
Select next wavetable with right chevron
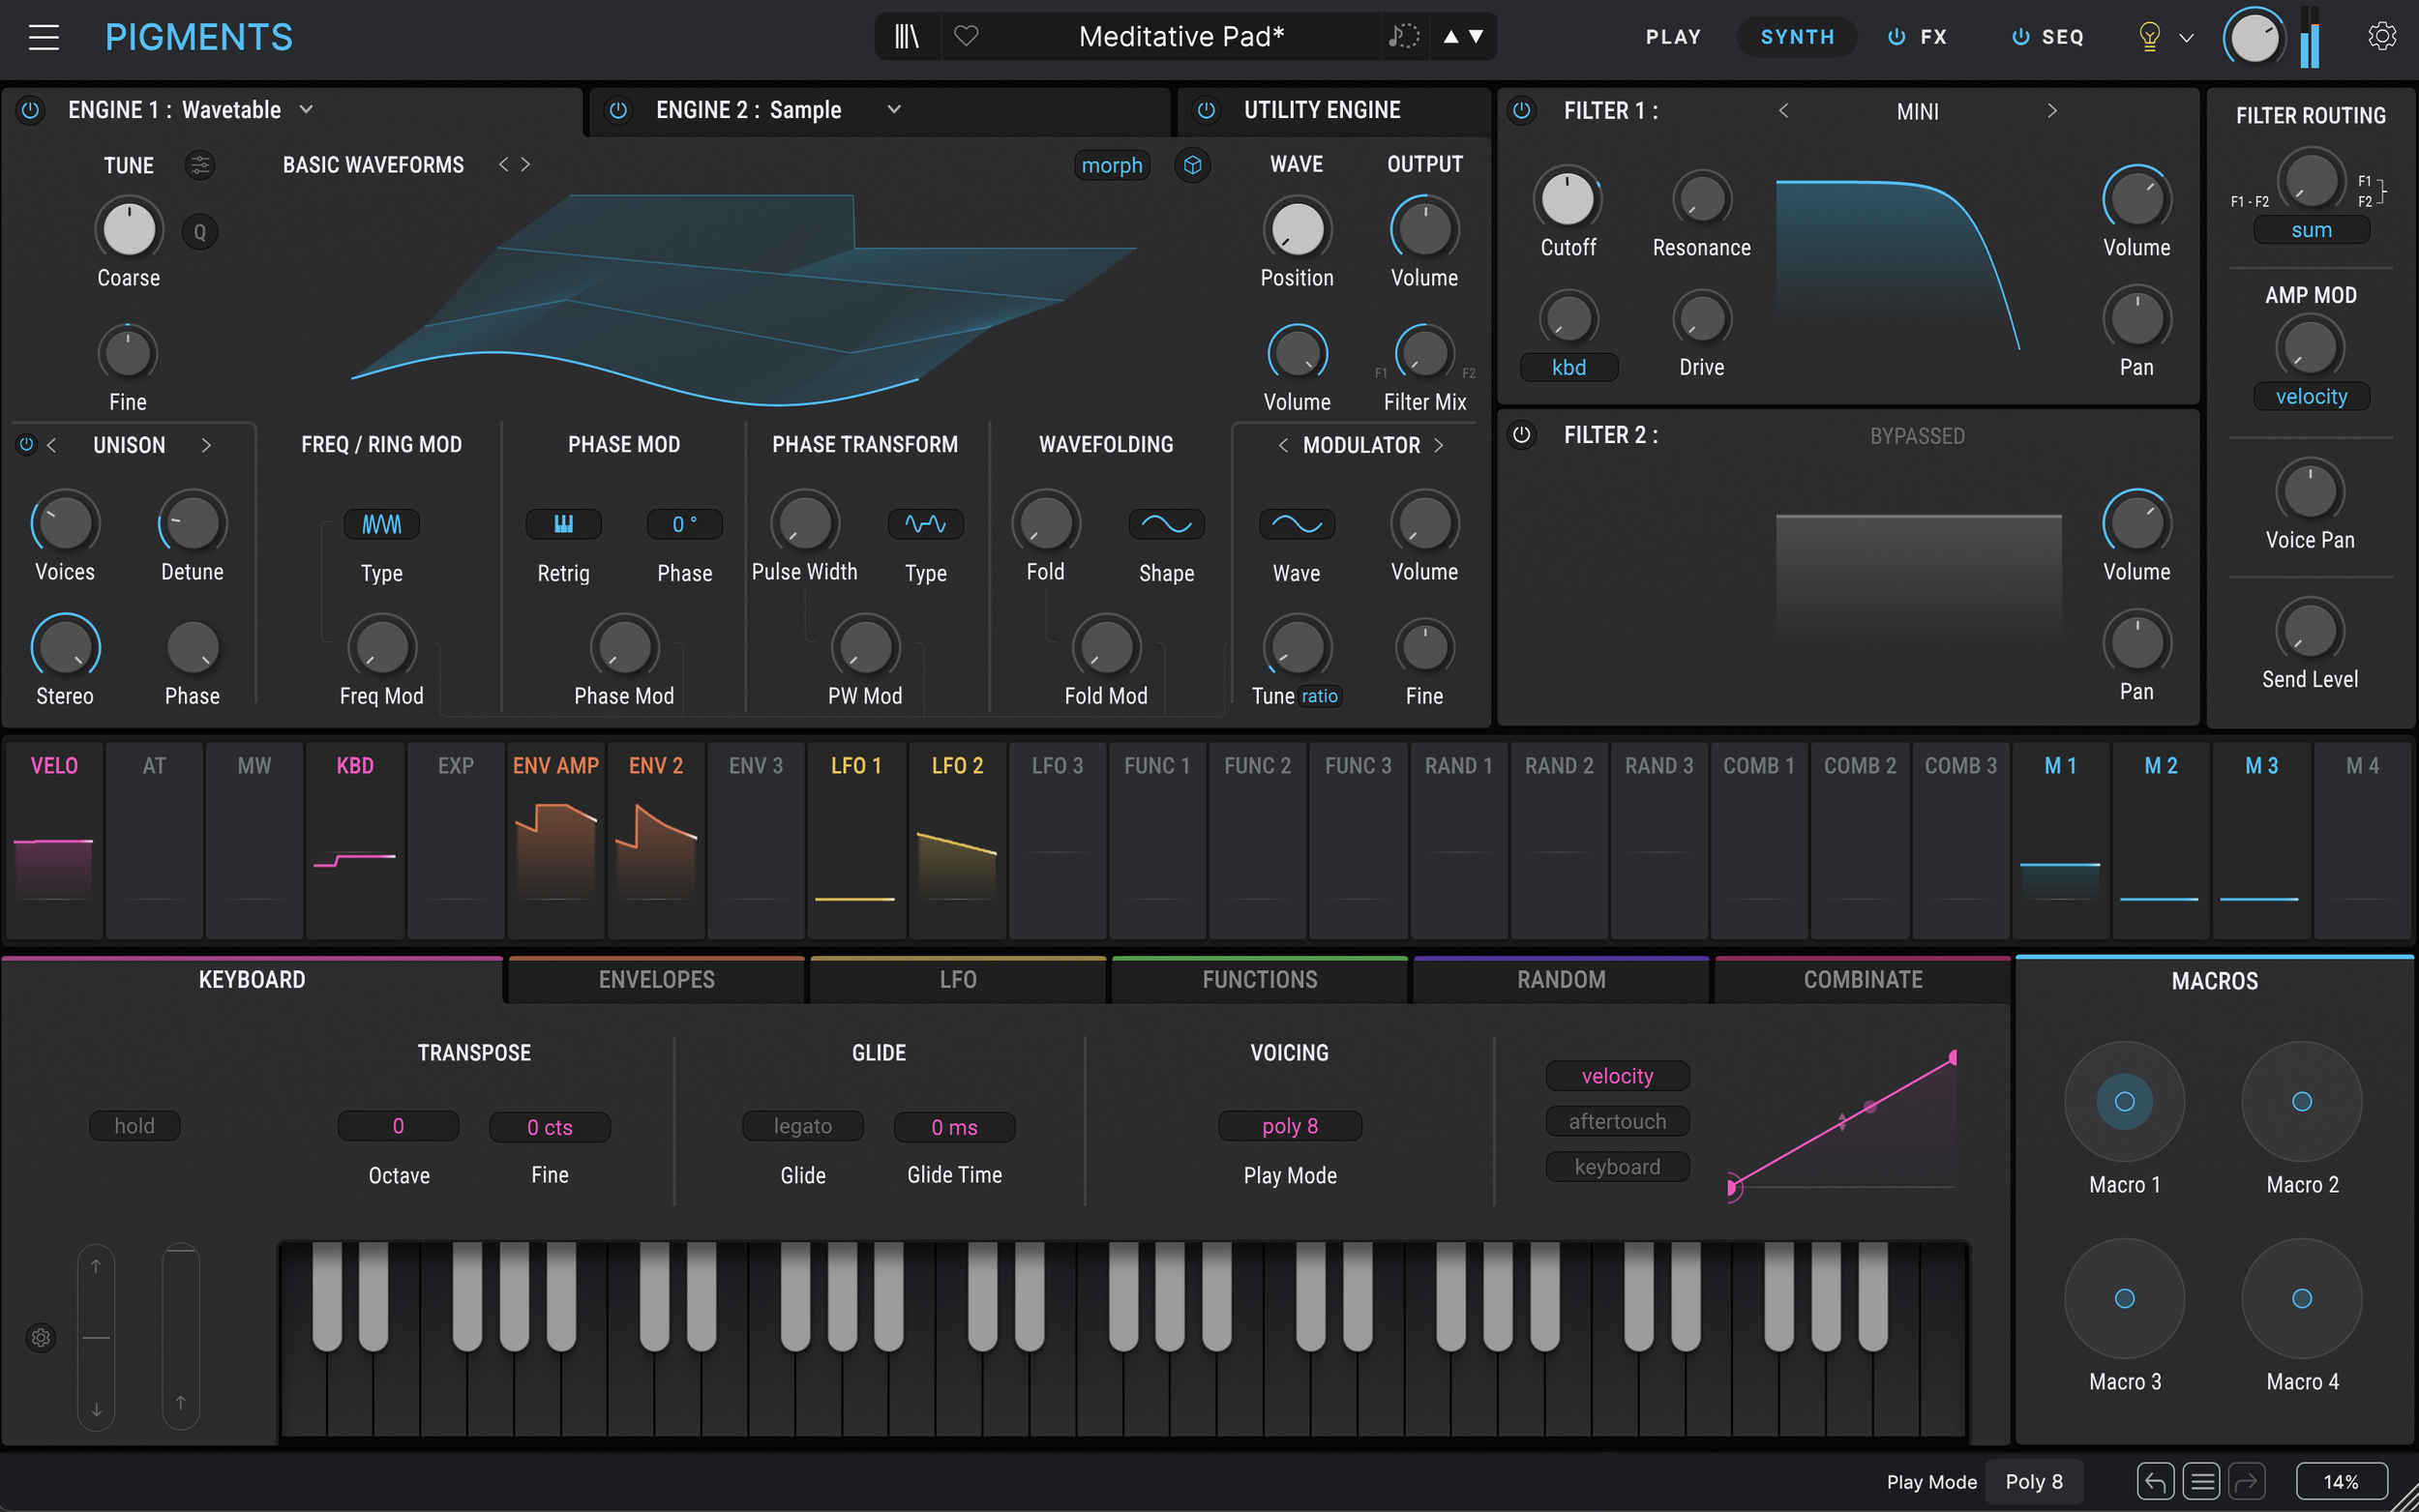tap(526, 164)
